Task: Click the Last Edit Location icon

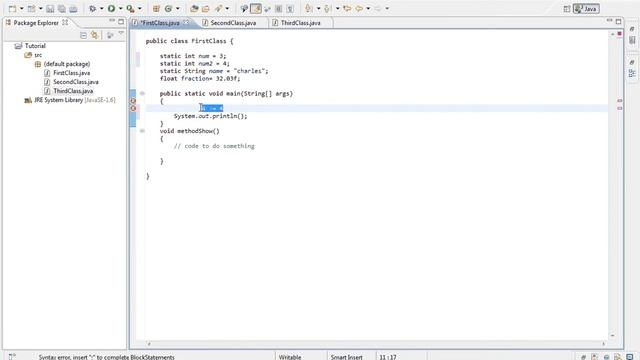Action: pos(347,9)
